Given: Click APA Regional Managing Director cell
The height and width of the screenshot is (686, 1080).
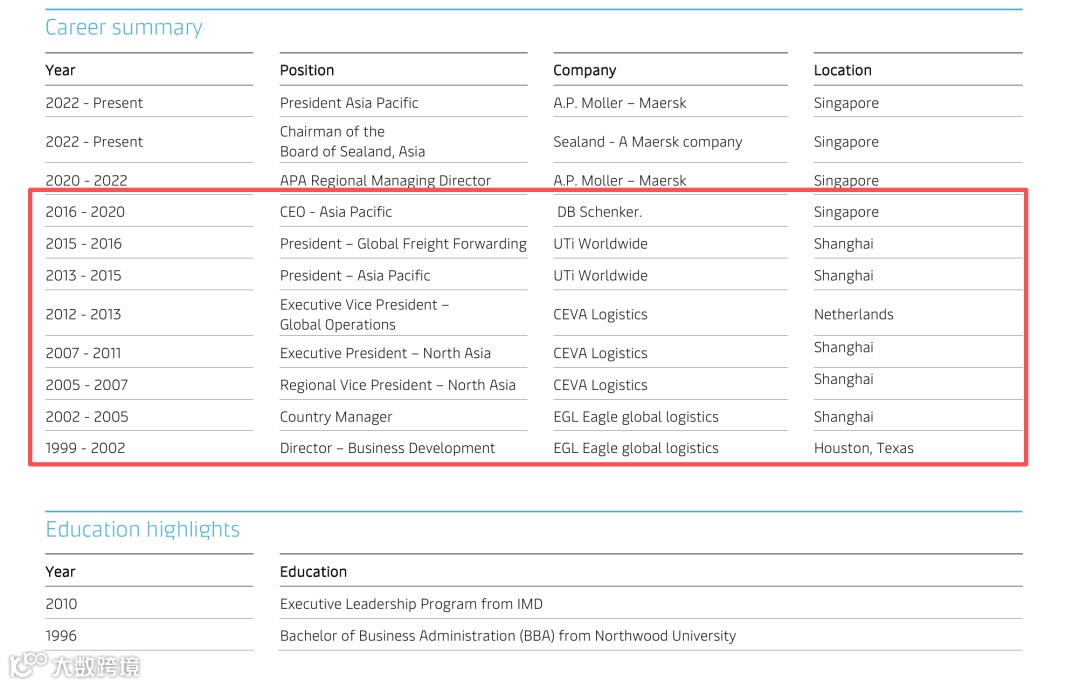Looking at the screenshot, I should (x=385, y=180).
